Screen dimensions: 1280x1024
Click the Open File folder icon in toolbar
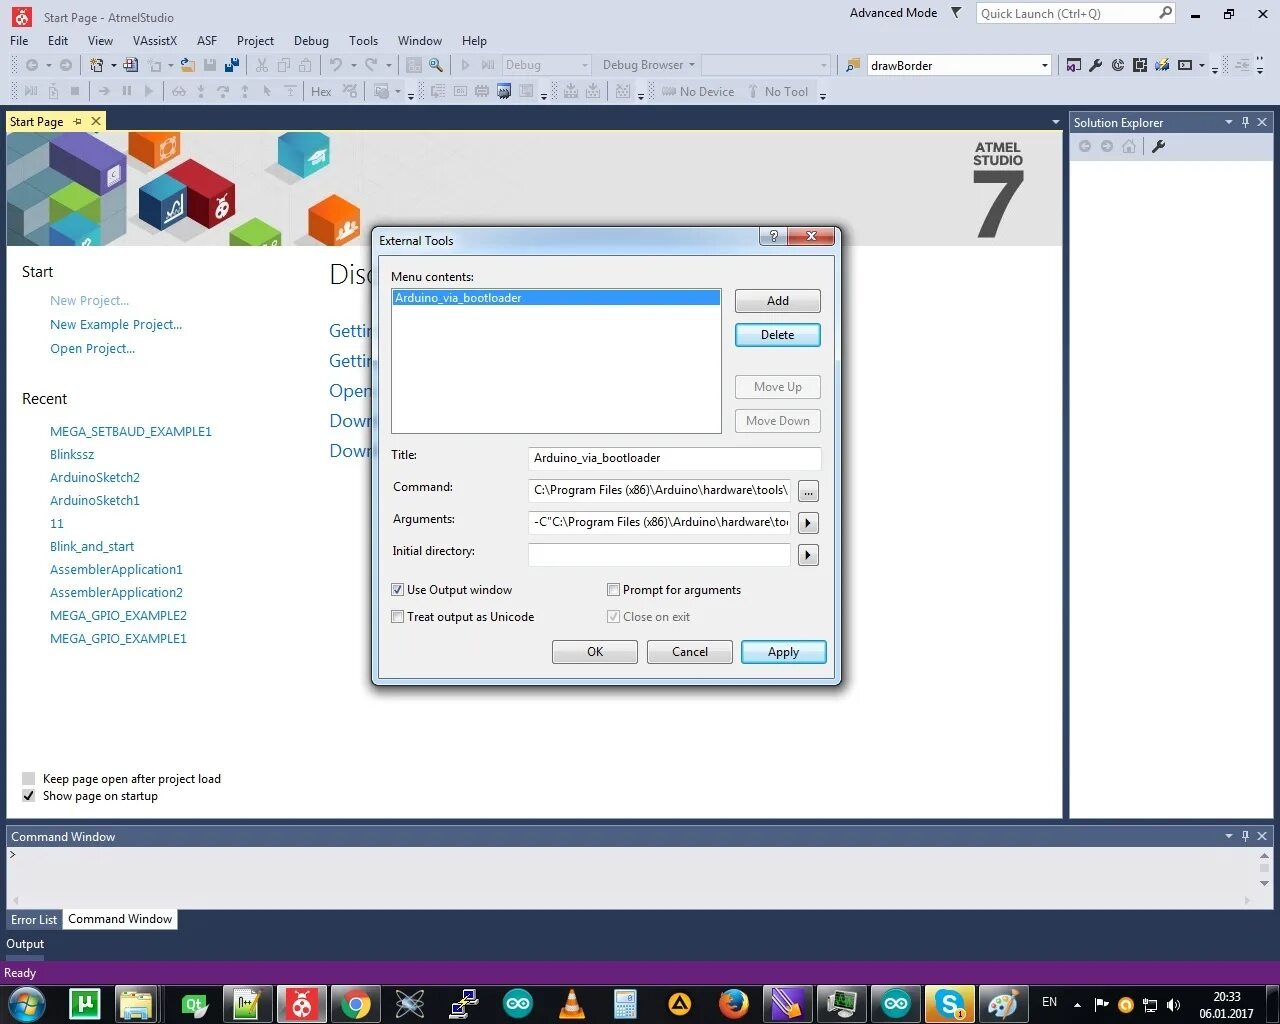(187, 65)
